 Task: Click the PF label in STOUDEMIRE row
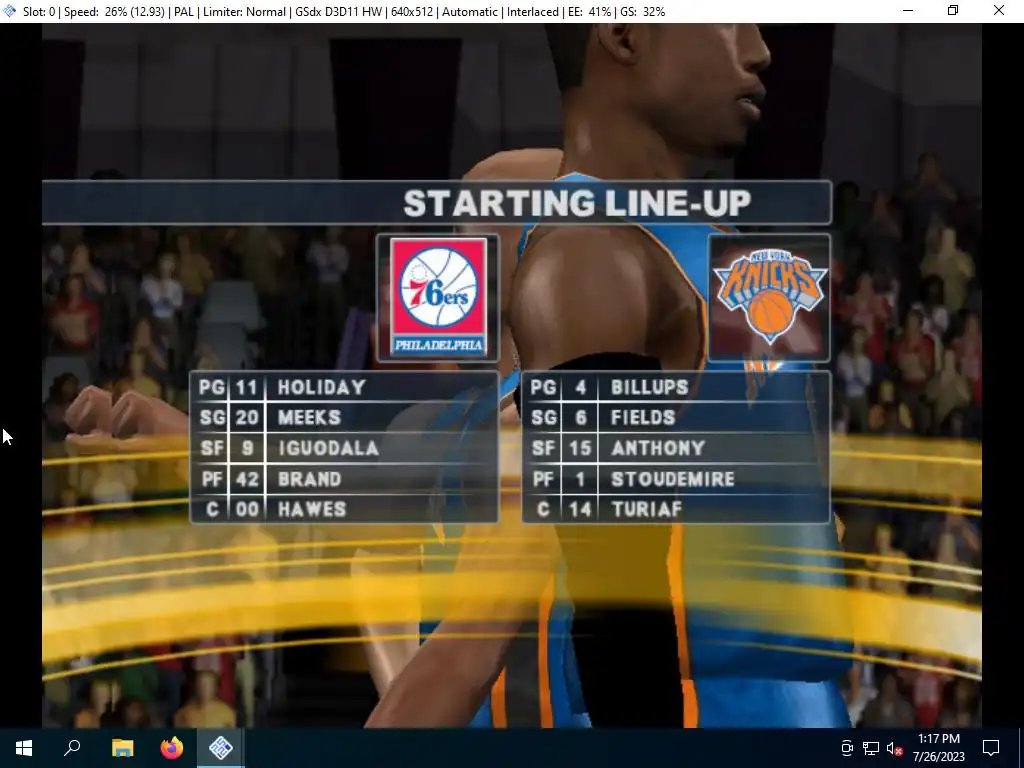pos(543,479)
